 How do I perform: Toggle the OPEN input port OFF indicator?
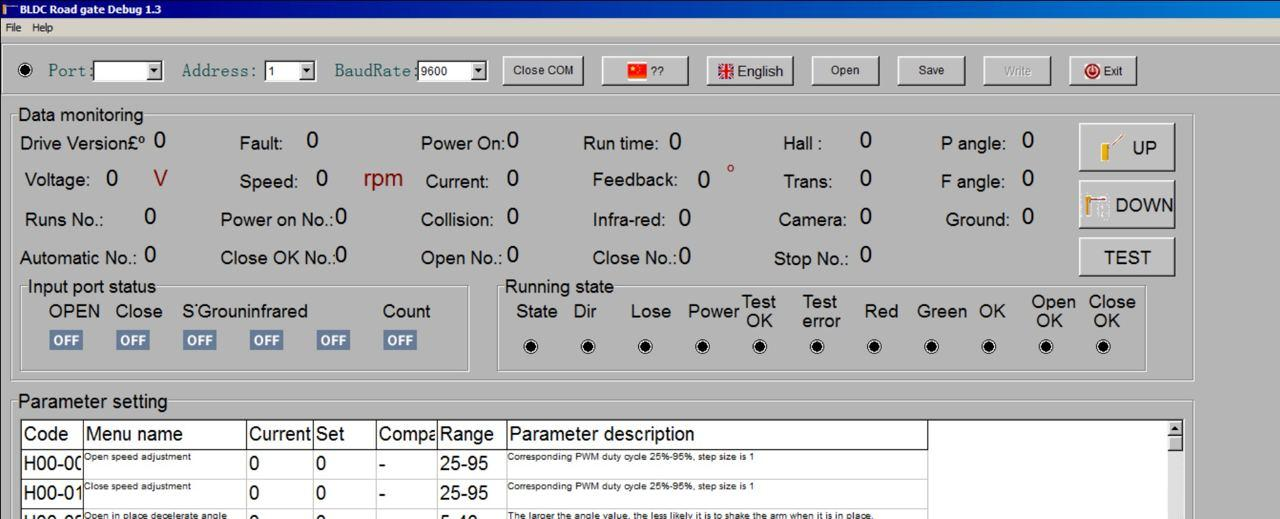[x=66, y=340]
